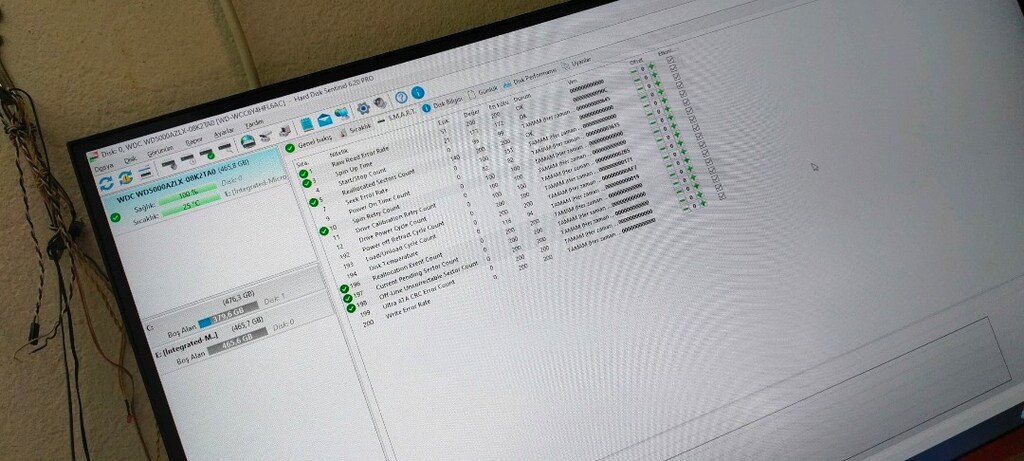Open the Dosya menu
Screen dimensions: 1024x461
click(104, 167)
